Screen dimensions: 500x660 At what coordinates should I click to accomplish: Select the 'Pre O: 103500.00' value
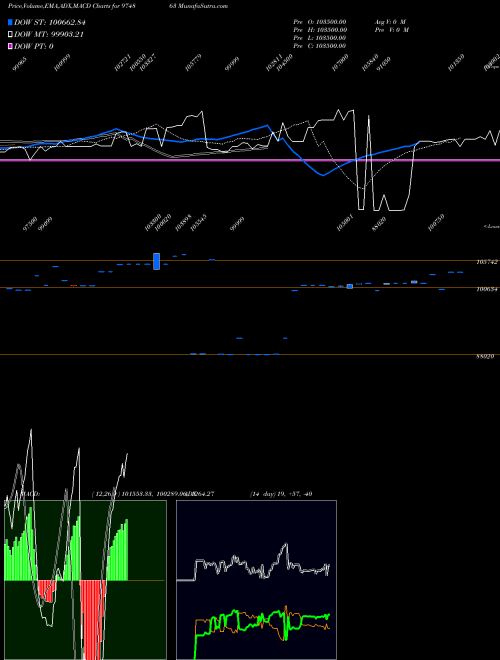click(x=320, y=21)
